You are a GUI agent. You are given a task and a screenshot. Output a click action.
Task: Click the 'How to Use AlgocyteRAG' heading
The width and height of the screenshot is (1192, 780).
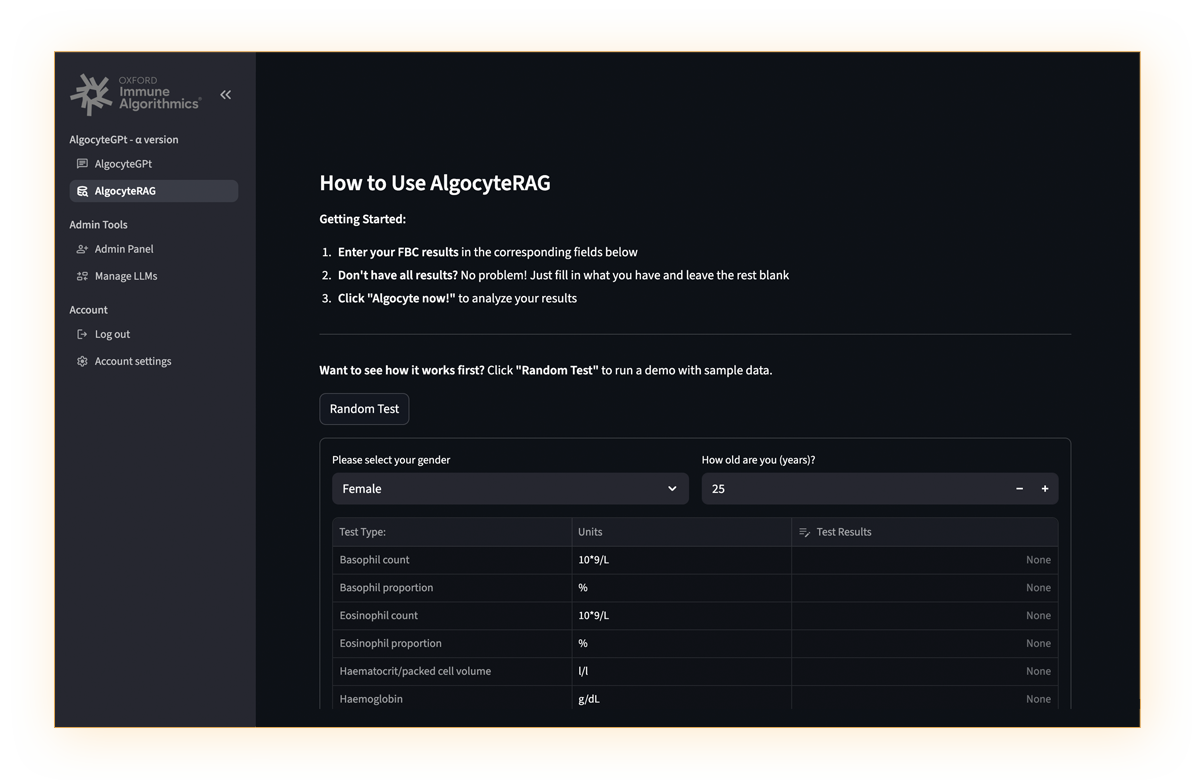[x=435, y=183]
